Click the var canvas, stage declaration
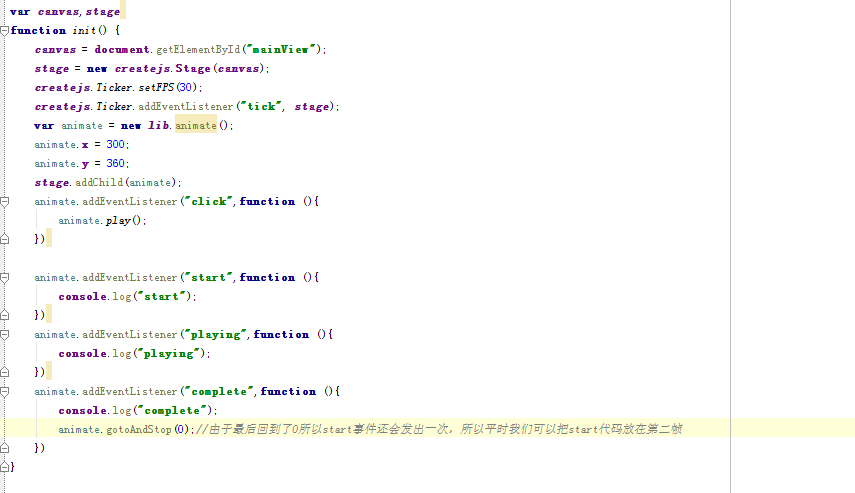Viewport: 855px width, 493px height. [x=65, y=11]
